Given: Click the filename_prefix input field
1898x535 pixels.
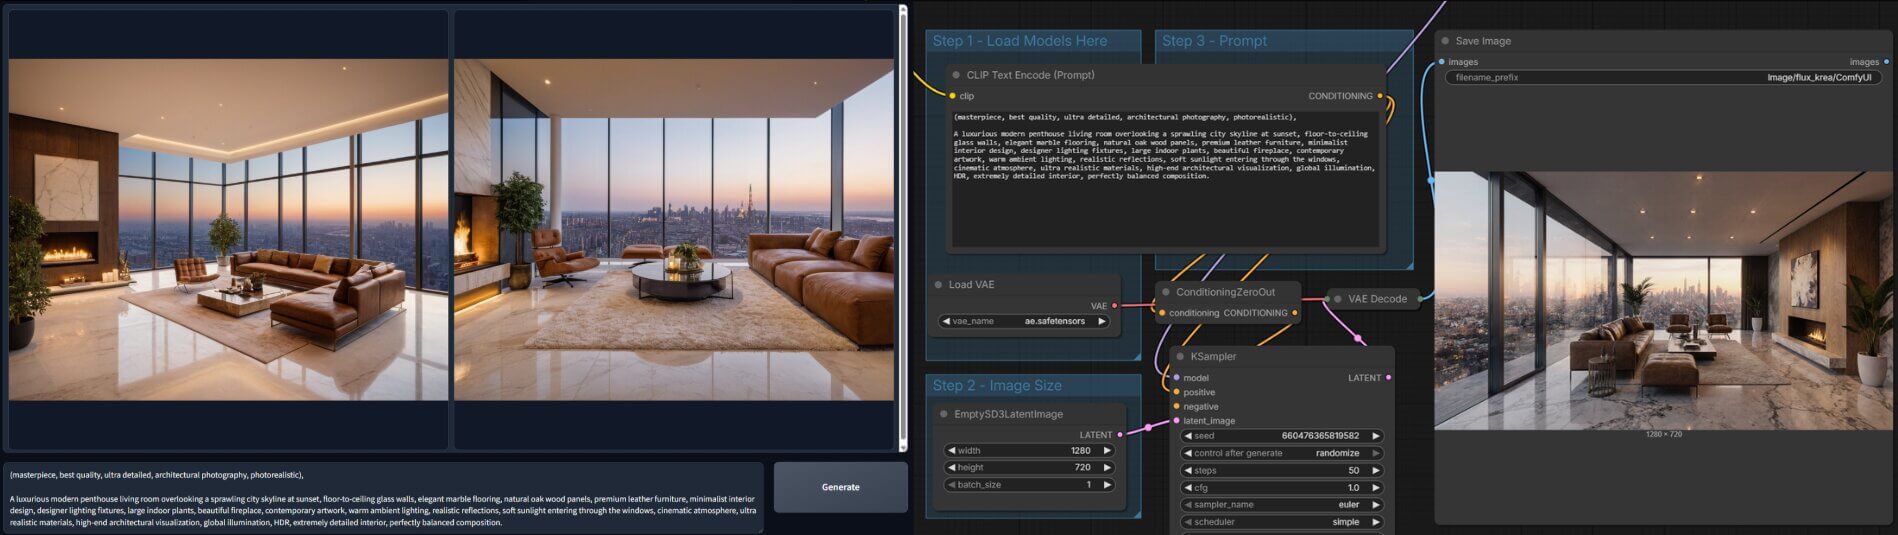Looking at the screenshot, I should [x=1664, y=77].
